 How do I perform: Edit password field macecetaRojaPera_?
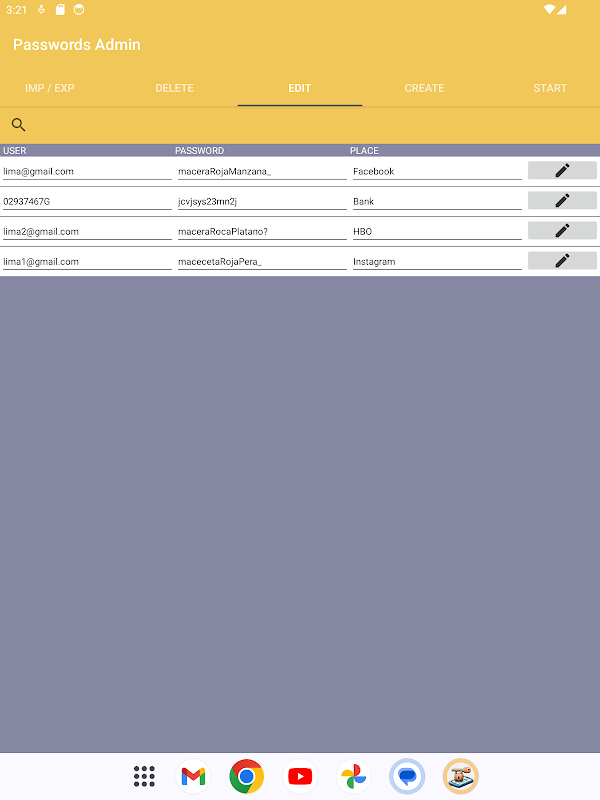point(262,262)
